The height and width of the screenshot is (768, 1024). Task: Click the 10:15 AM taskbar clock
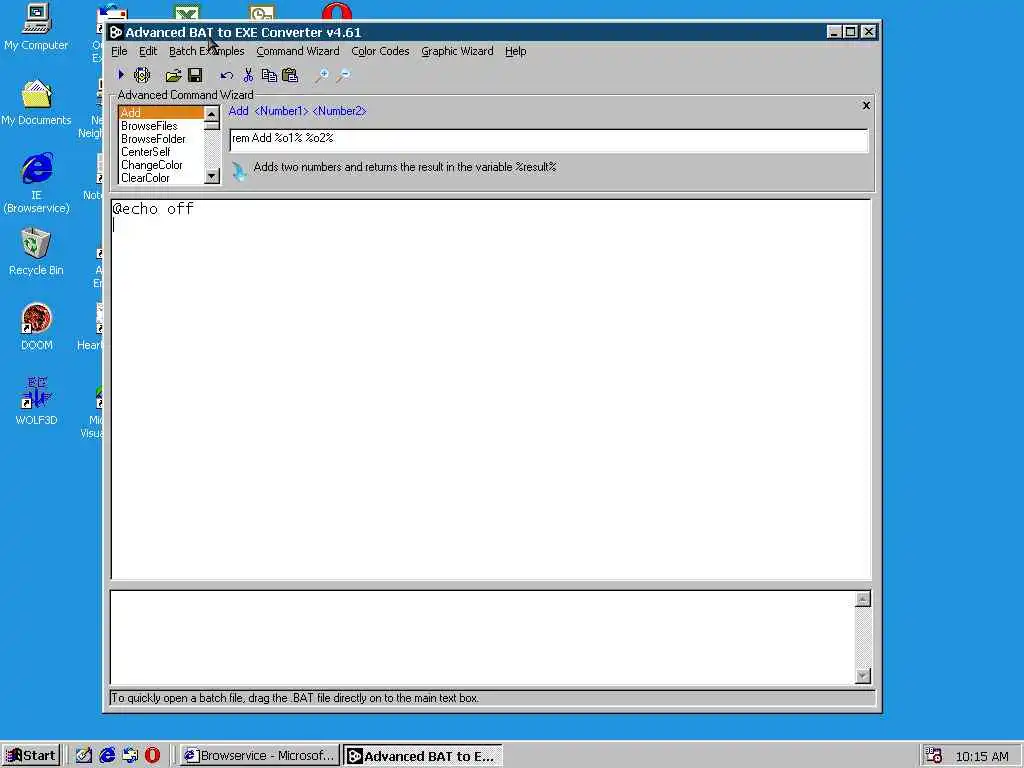[982, 756]
